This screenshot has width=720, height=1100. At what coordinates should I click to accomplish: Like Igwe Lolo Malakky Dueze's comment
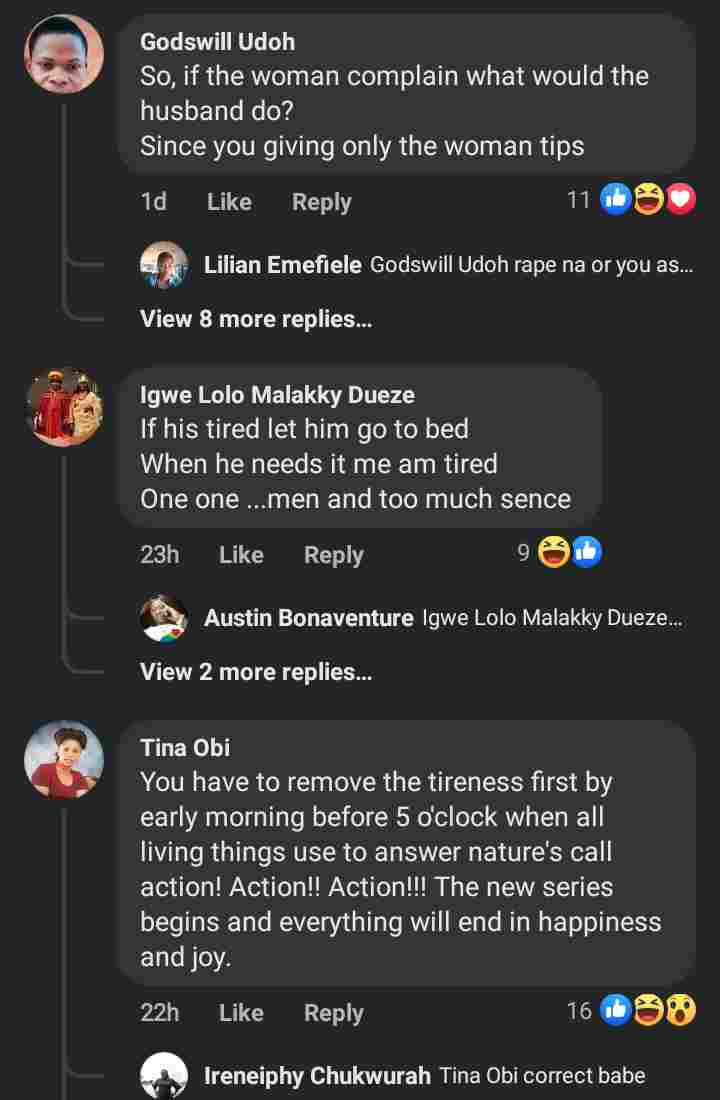[x=241, y=555]
